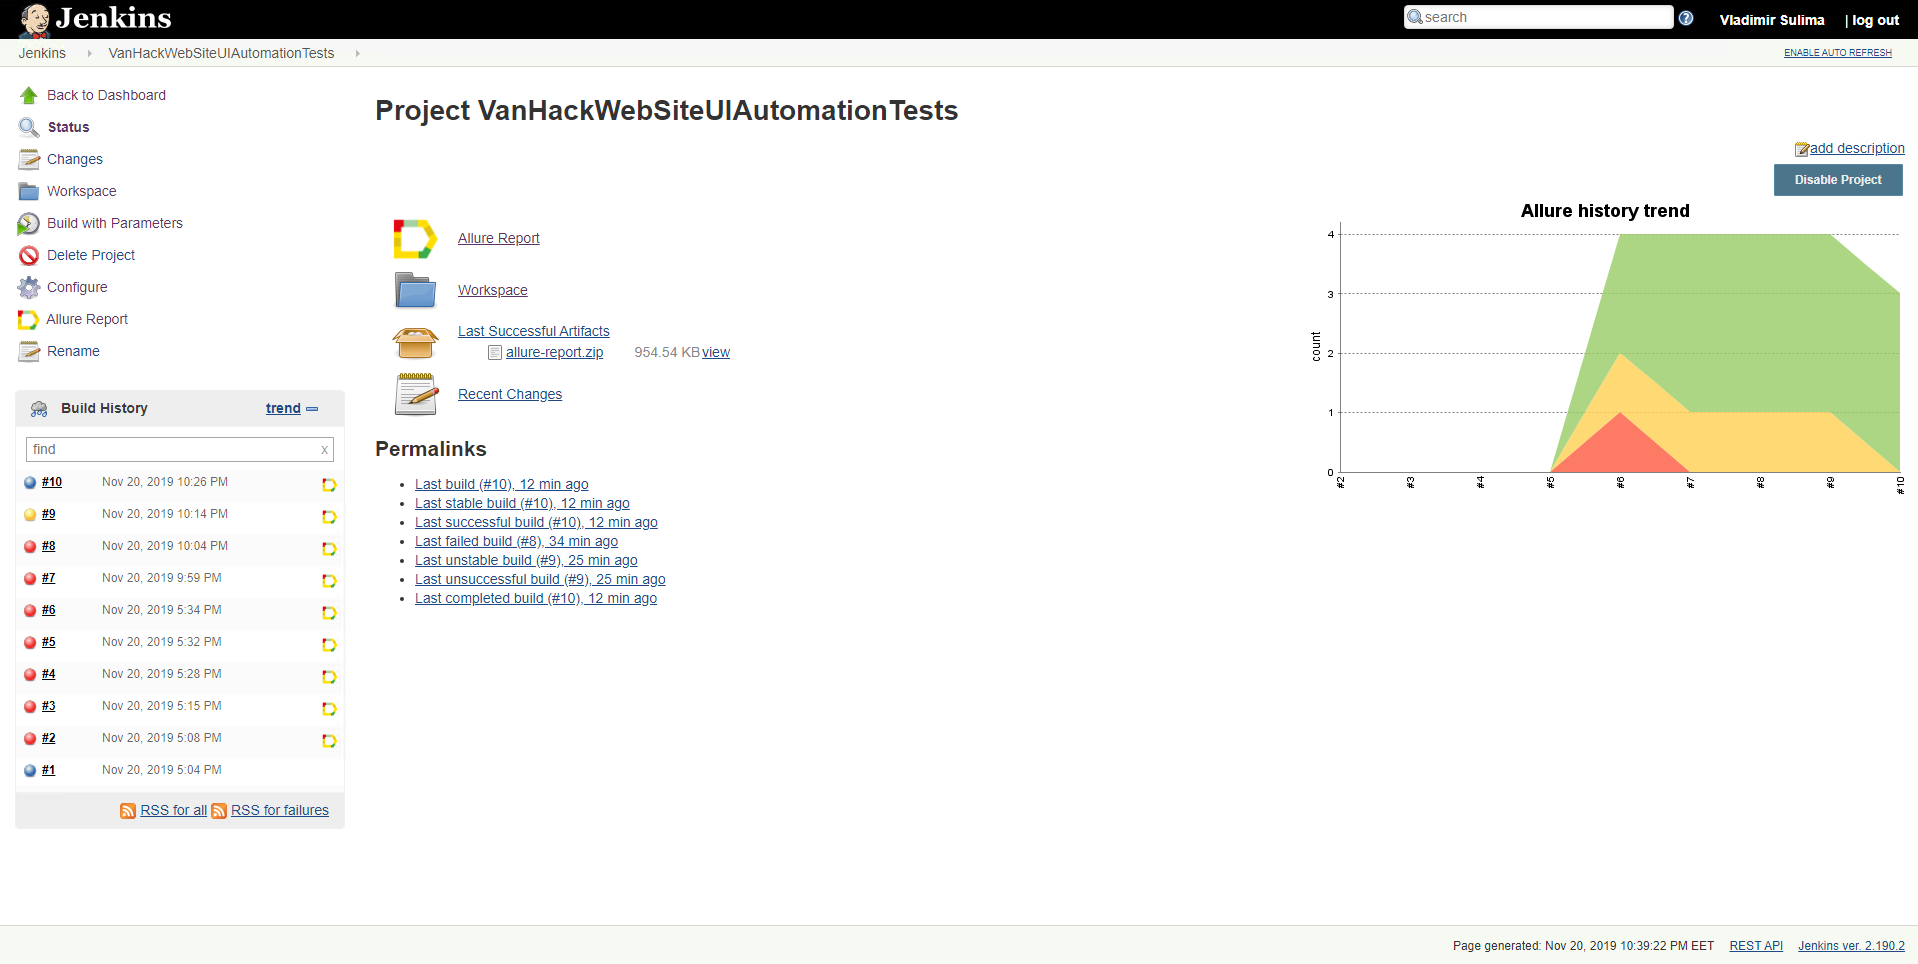
Task: Click the Changes notepad icon in sidebar
Action: tap(28, 159)
